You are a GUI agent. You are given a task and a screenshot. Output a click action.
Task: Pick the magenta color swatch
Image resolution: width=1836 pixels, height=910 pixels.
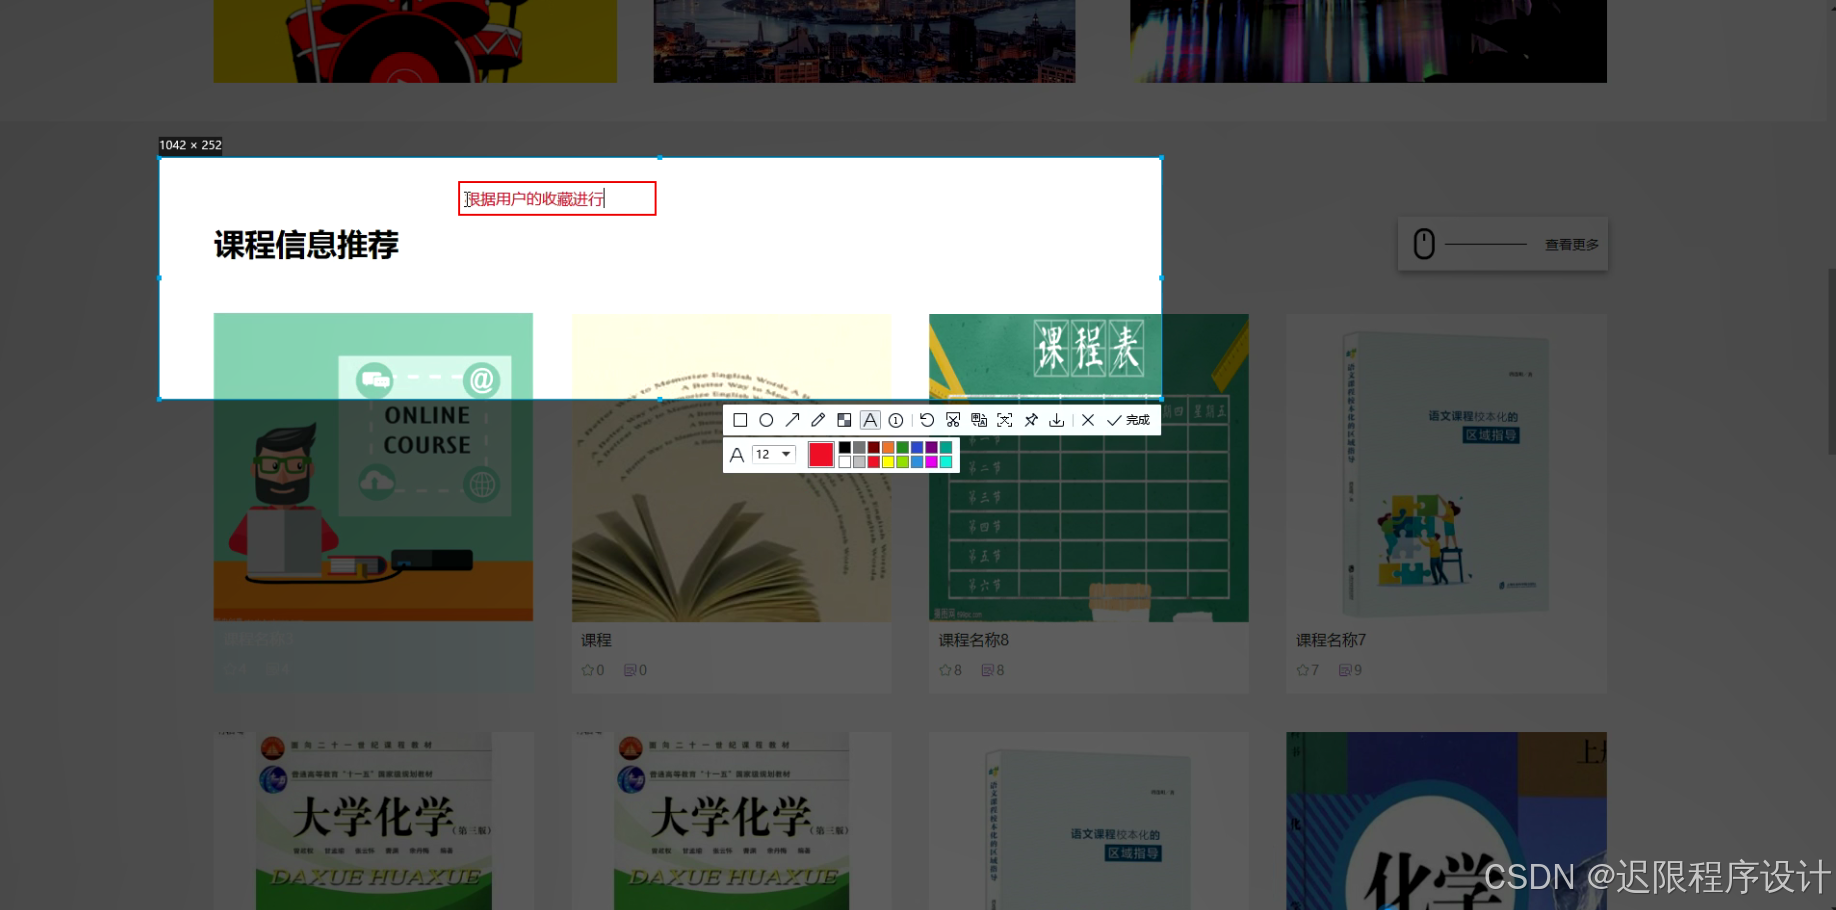pyautogui.click(x=931, y=461)
